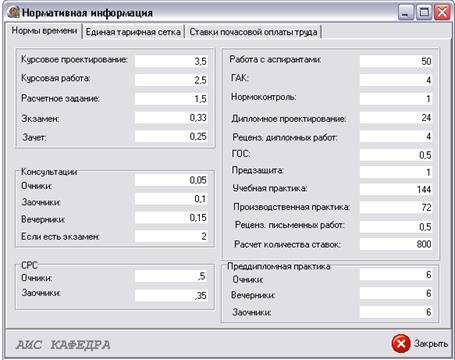Focus the Учебная практика field

[396, 189]
